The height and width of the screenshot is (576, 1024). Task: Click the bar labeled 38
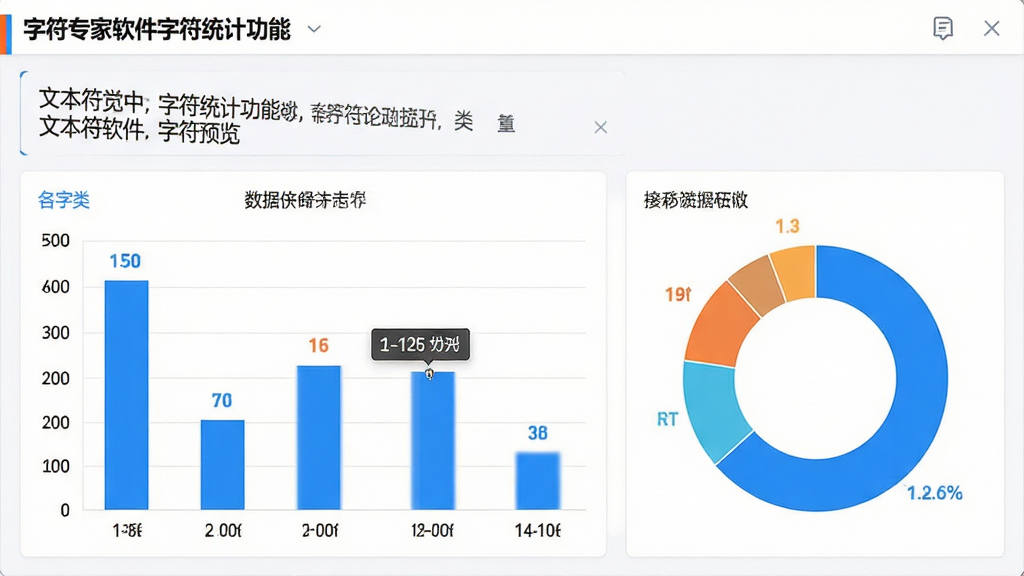pos(537,481)
